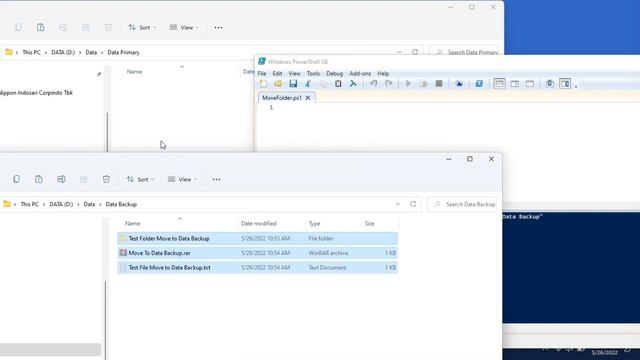
Task: Open Sort dropdown in Data Primary window
Action: (x=142, y=27)
